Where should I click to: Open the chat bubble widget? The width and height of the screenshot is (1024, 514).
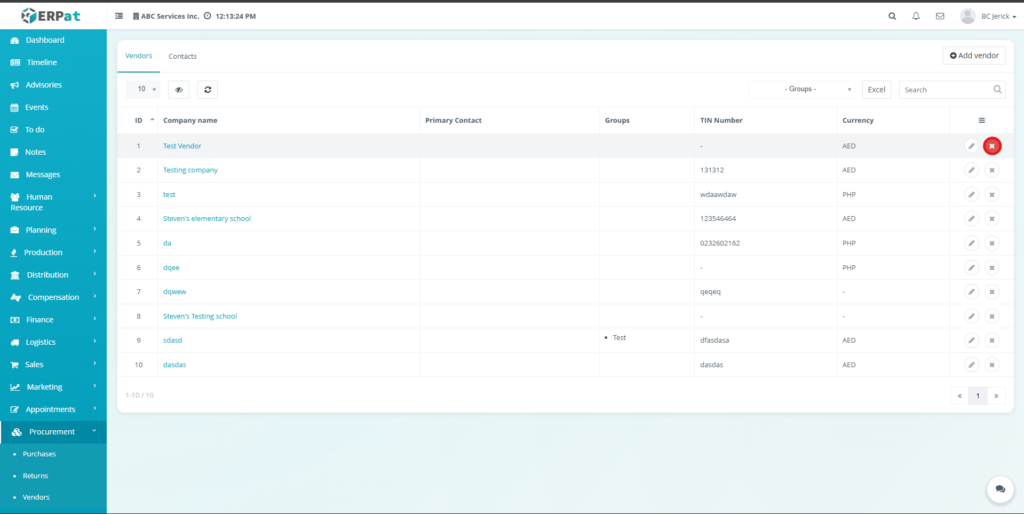click(999, 489)
